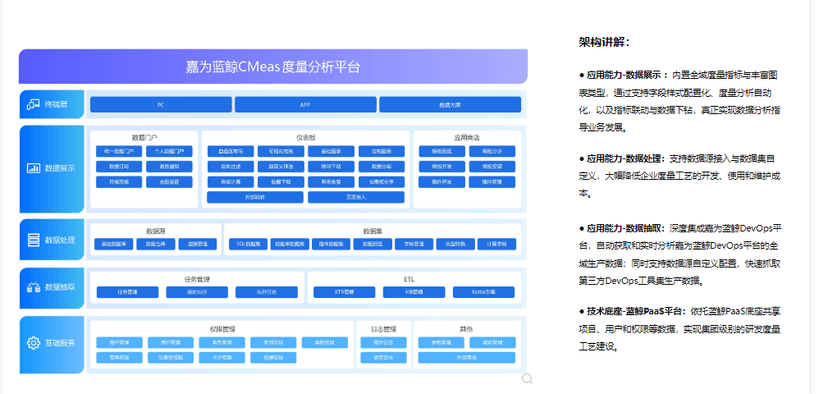Click the 仪表板 section heading
Image resolution: width=828 pixels, height=394 pixels.
306,138
